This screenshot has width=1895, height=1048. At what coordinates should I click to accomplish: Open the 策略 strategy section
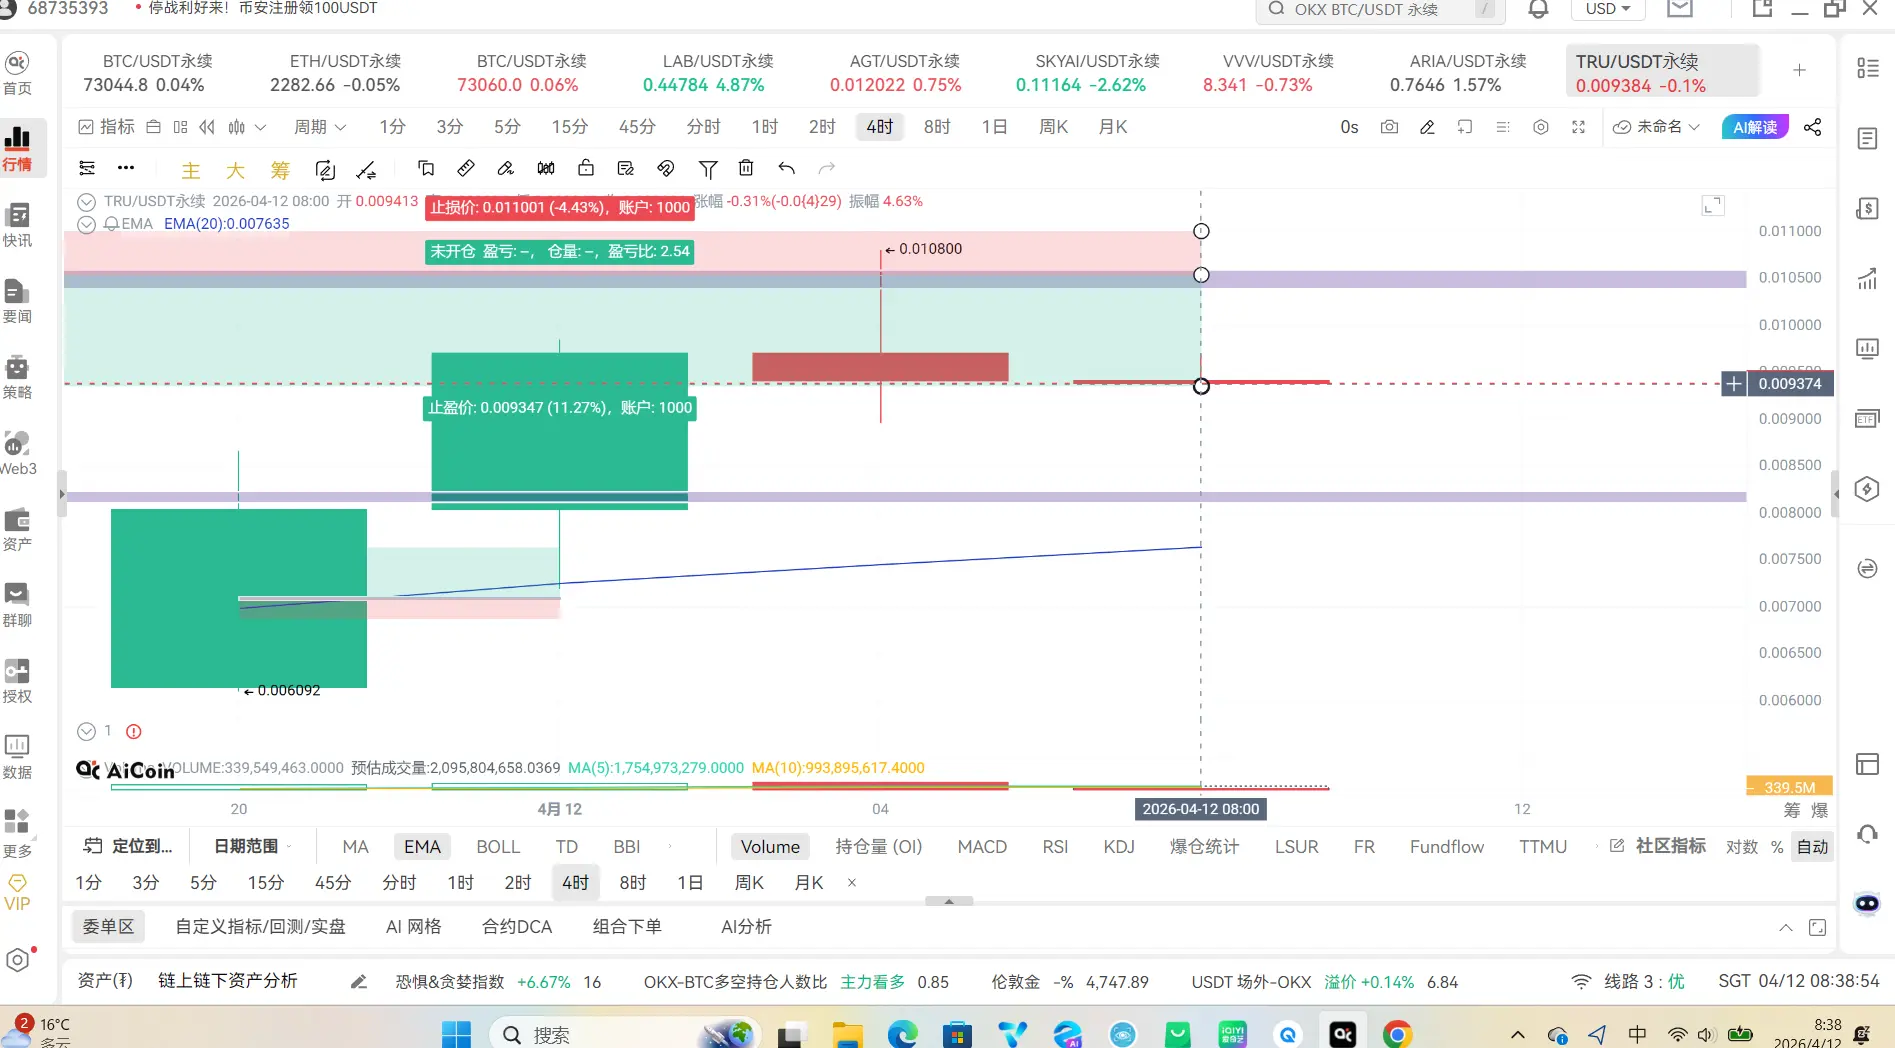(x=17, y=378)
